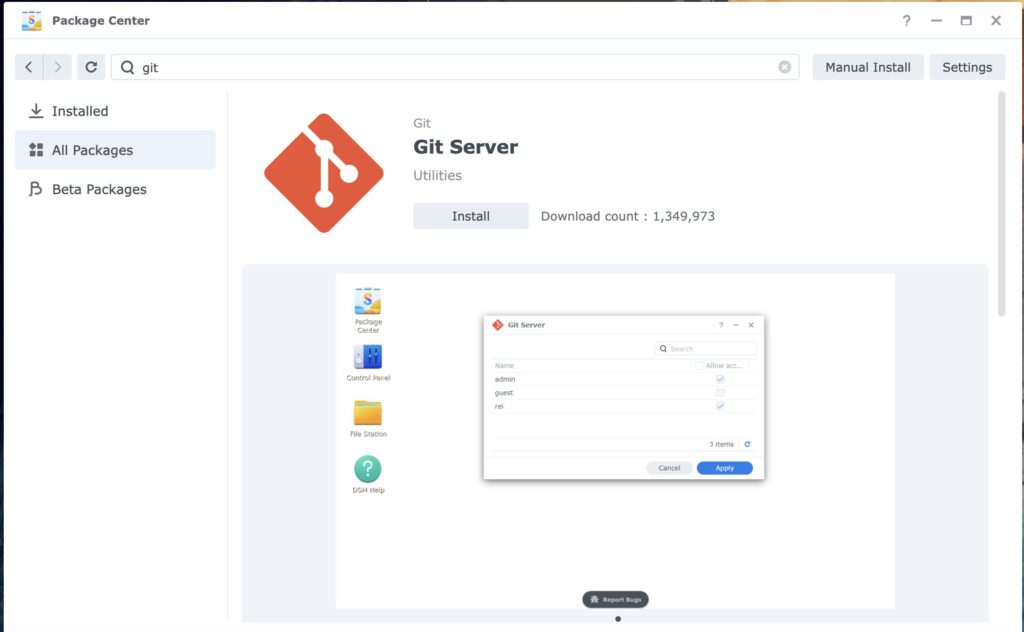Screen dimensions: 1024x632
Task: Close the Package Center window
Action: point(996,20)
